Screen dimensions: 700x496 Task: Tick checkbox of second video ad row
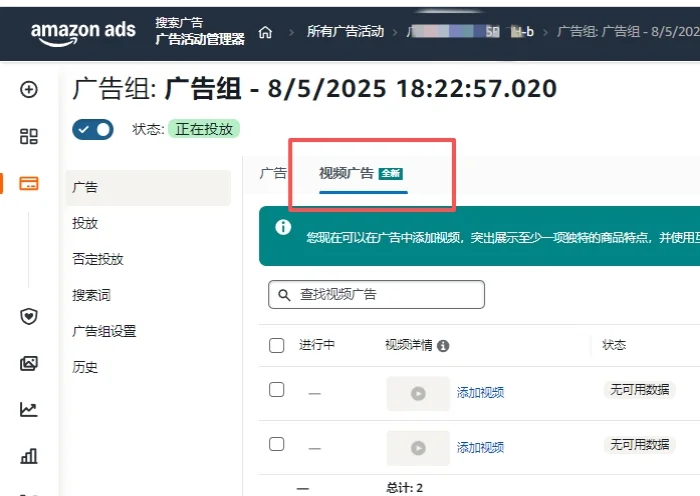[x=277, y=444]
